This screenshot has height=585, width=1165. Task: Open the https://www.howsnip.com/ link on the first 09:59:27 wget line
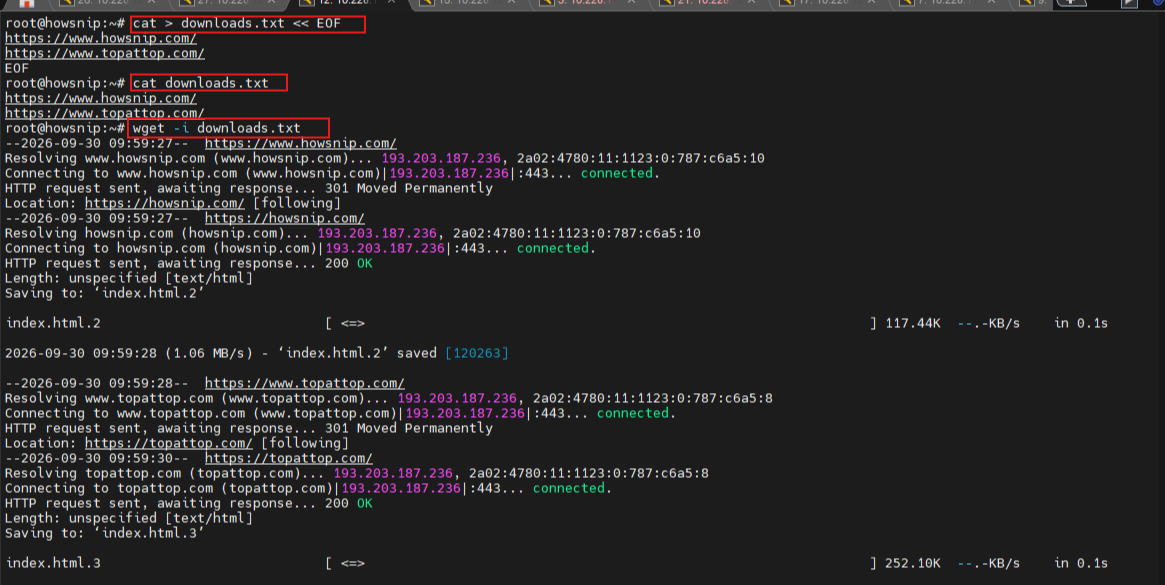point(300,143)
